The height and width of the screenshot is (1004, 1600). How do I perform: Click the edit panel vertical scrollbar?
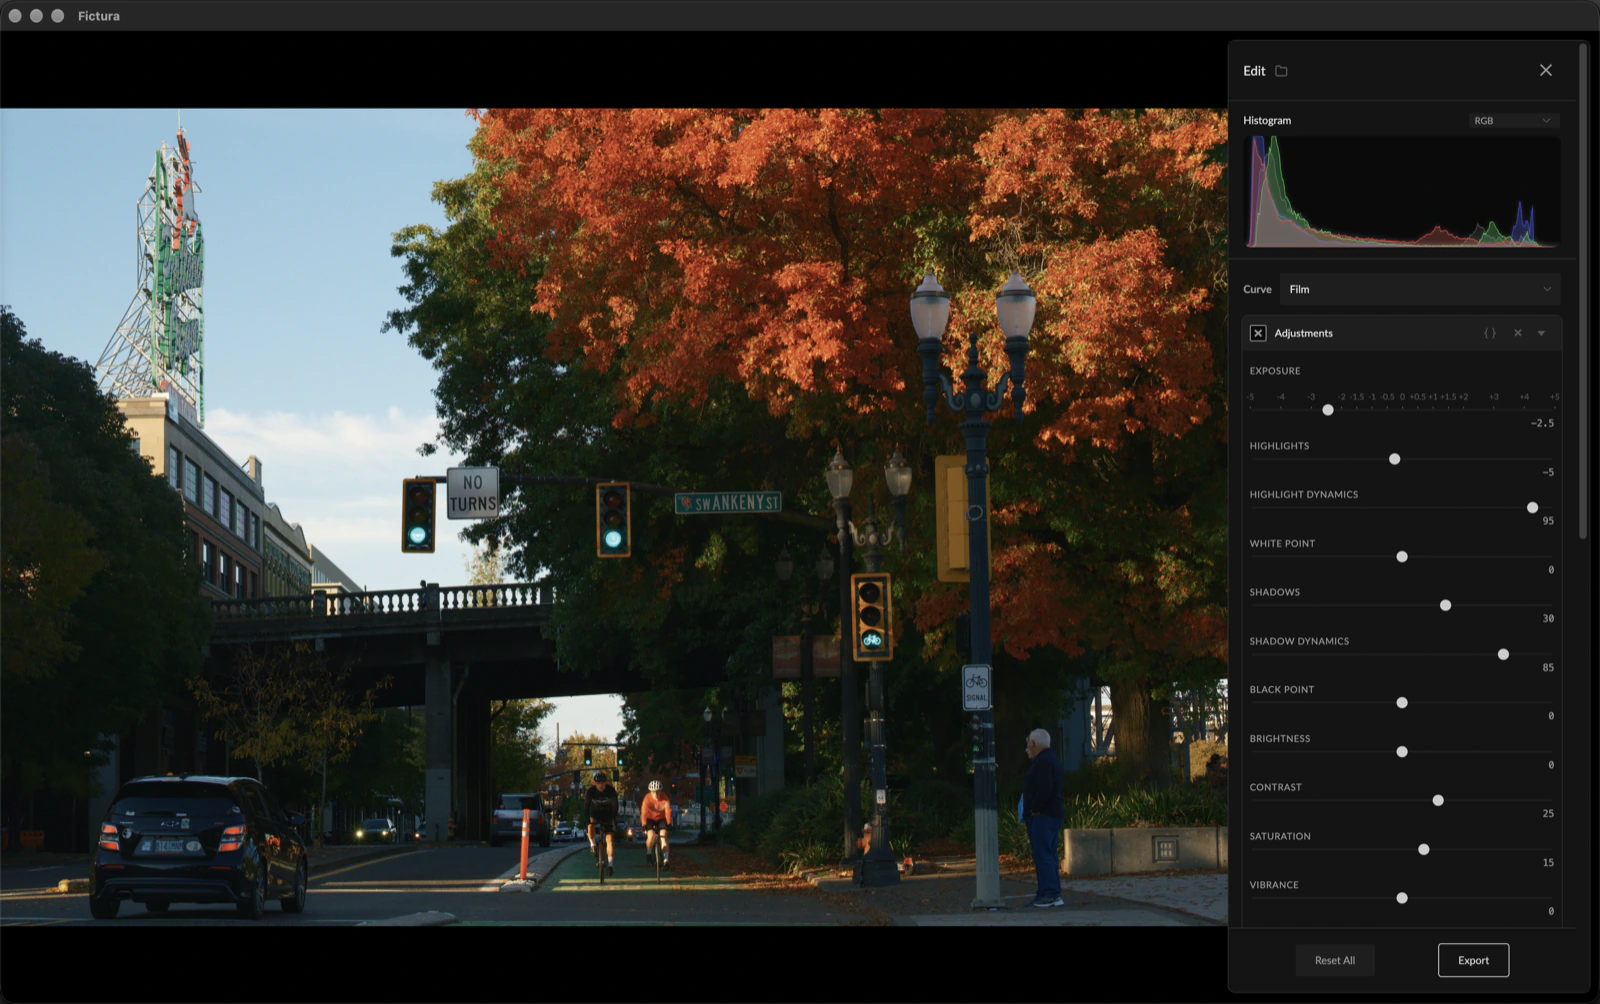1583,290
